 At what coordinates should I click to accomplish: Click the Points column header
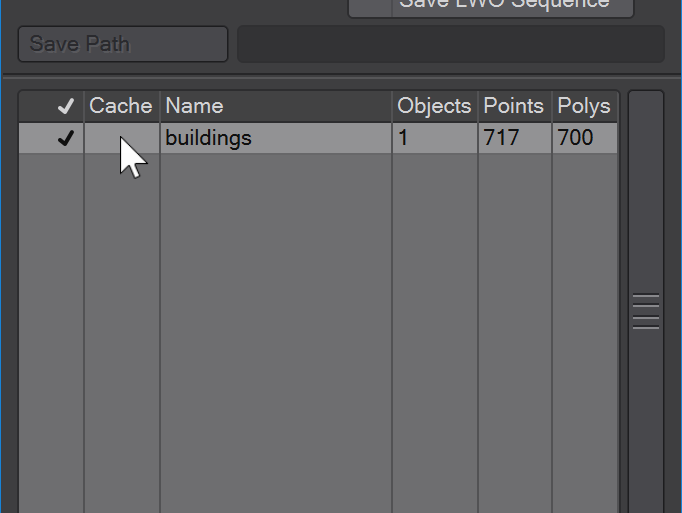point(515,106)
